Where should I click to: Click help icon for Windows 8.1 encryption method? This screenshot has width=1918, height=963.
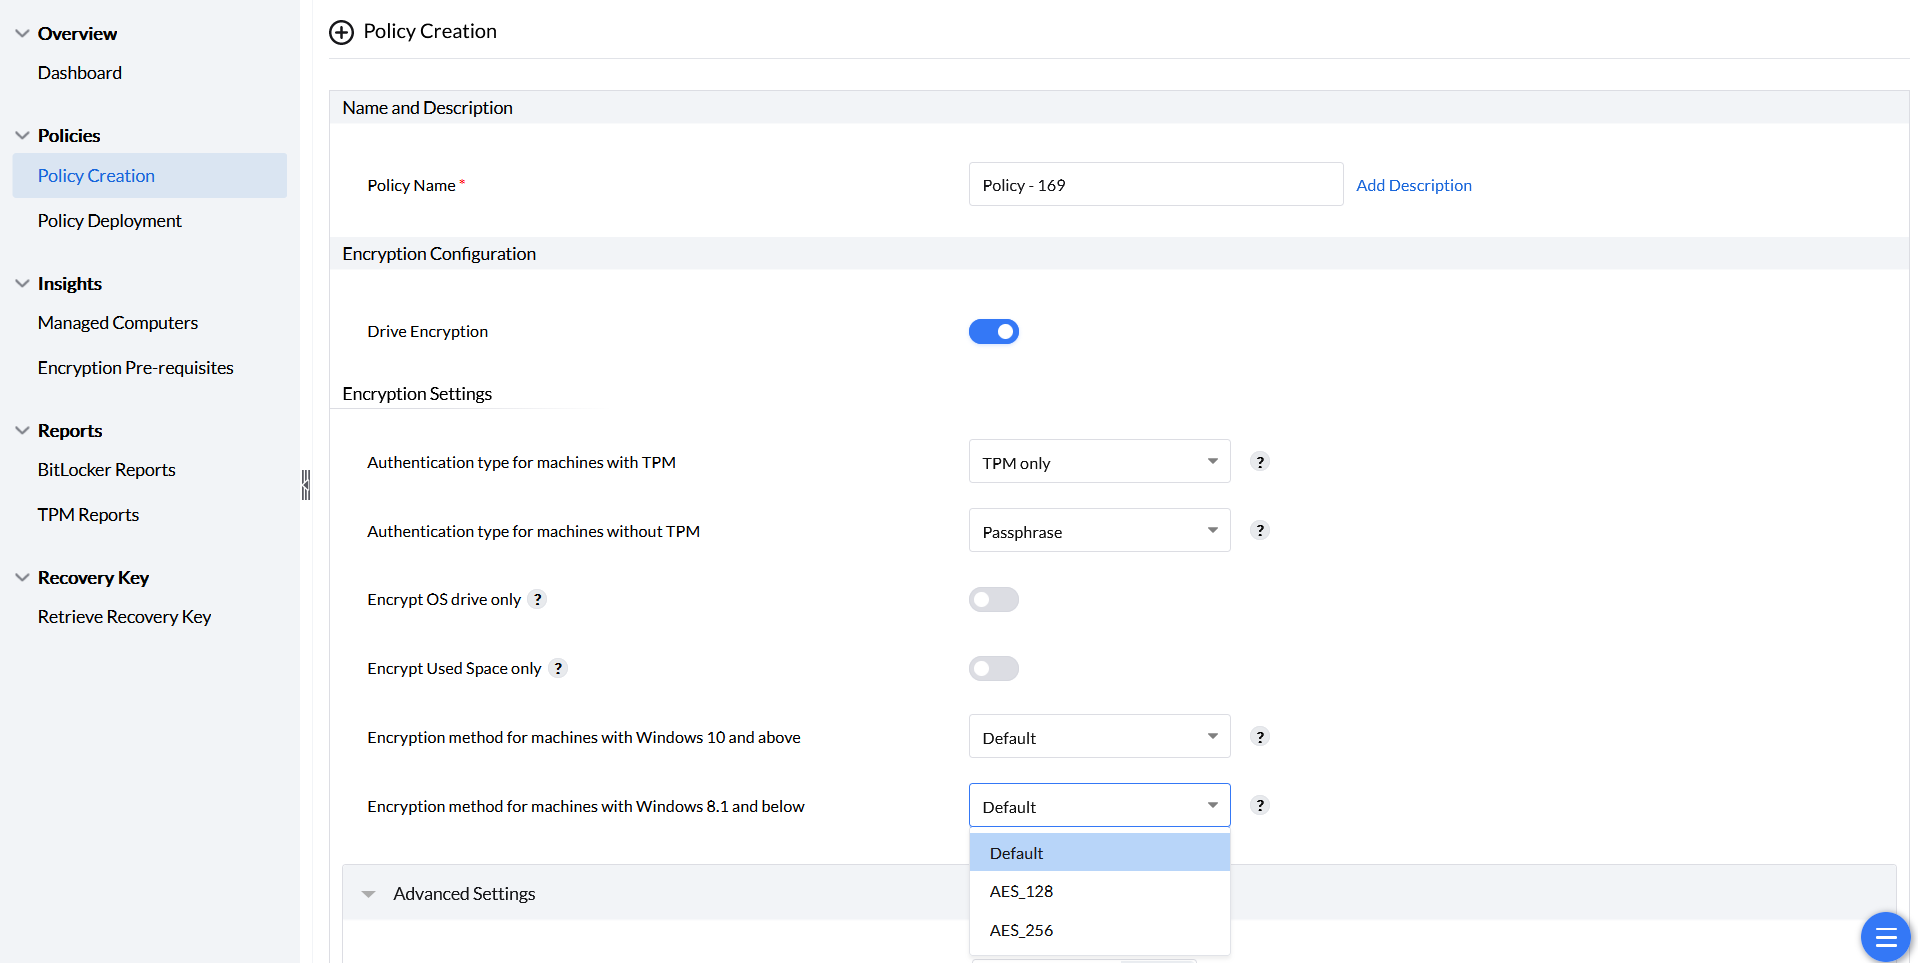(1260, 806)
